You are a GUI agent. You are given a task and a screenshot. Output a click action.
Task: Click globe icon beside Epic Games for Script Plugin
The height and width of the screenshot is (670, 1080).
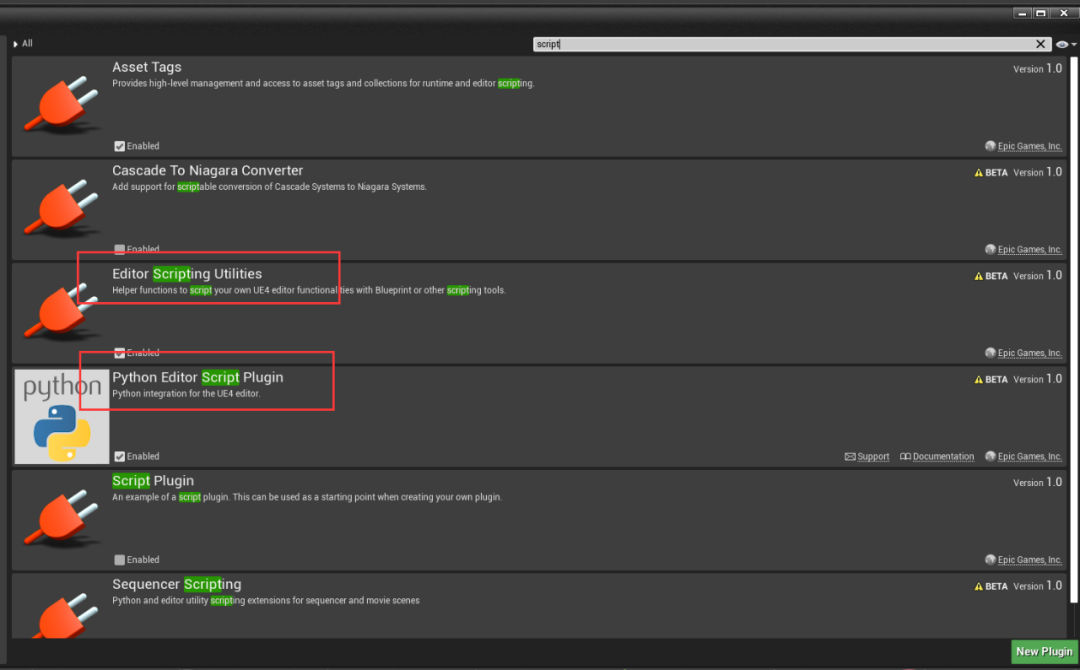coord(990,560)
